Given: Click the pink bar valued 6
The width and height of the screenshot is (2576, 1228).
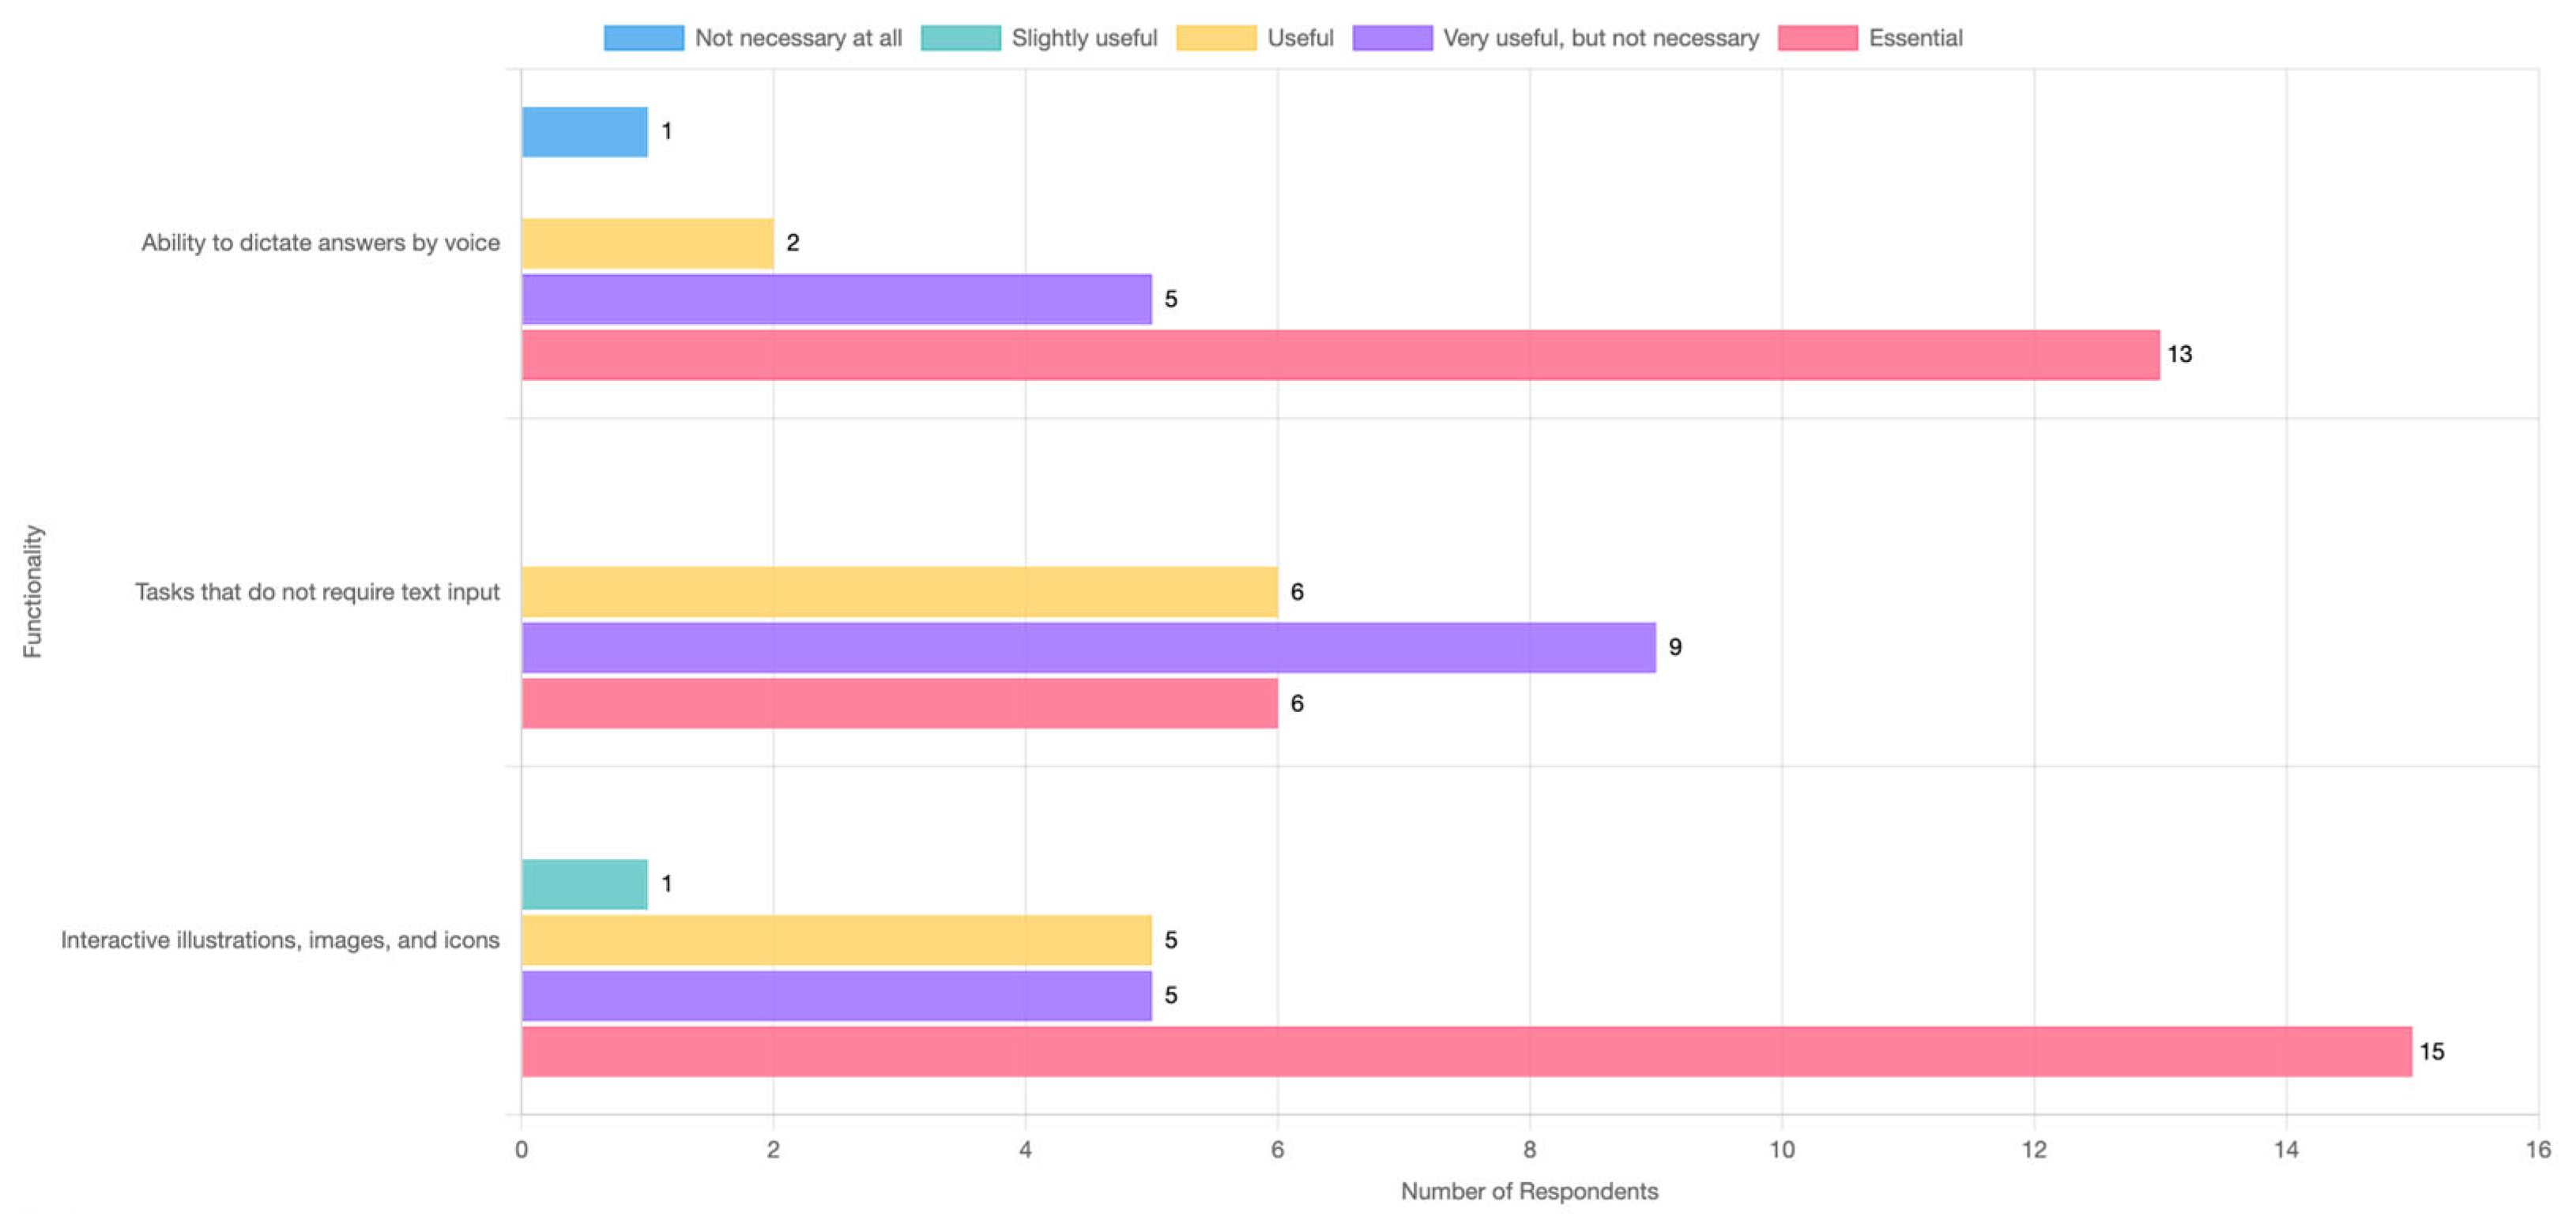Looking at the screenshot, I should pos(899,704).
